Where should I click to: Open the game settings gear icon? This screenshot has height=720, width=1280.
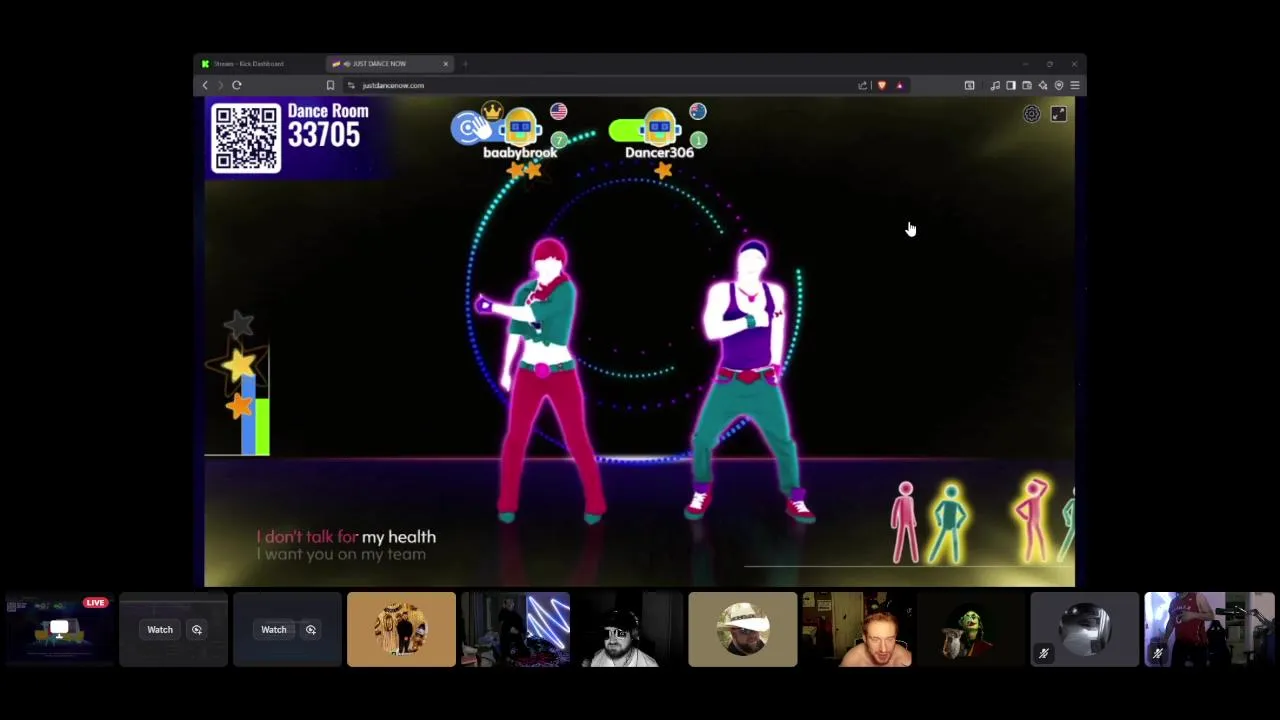(1032, 114)
